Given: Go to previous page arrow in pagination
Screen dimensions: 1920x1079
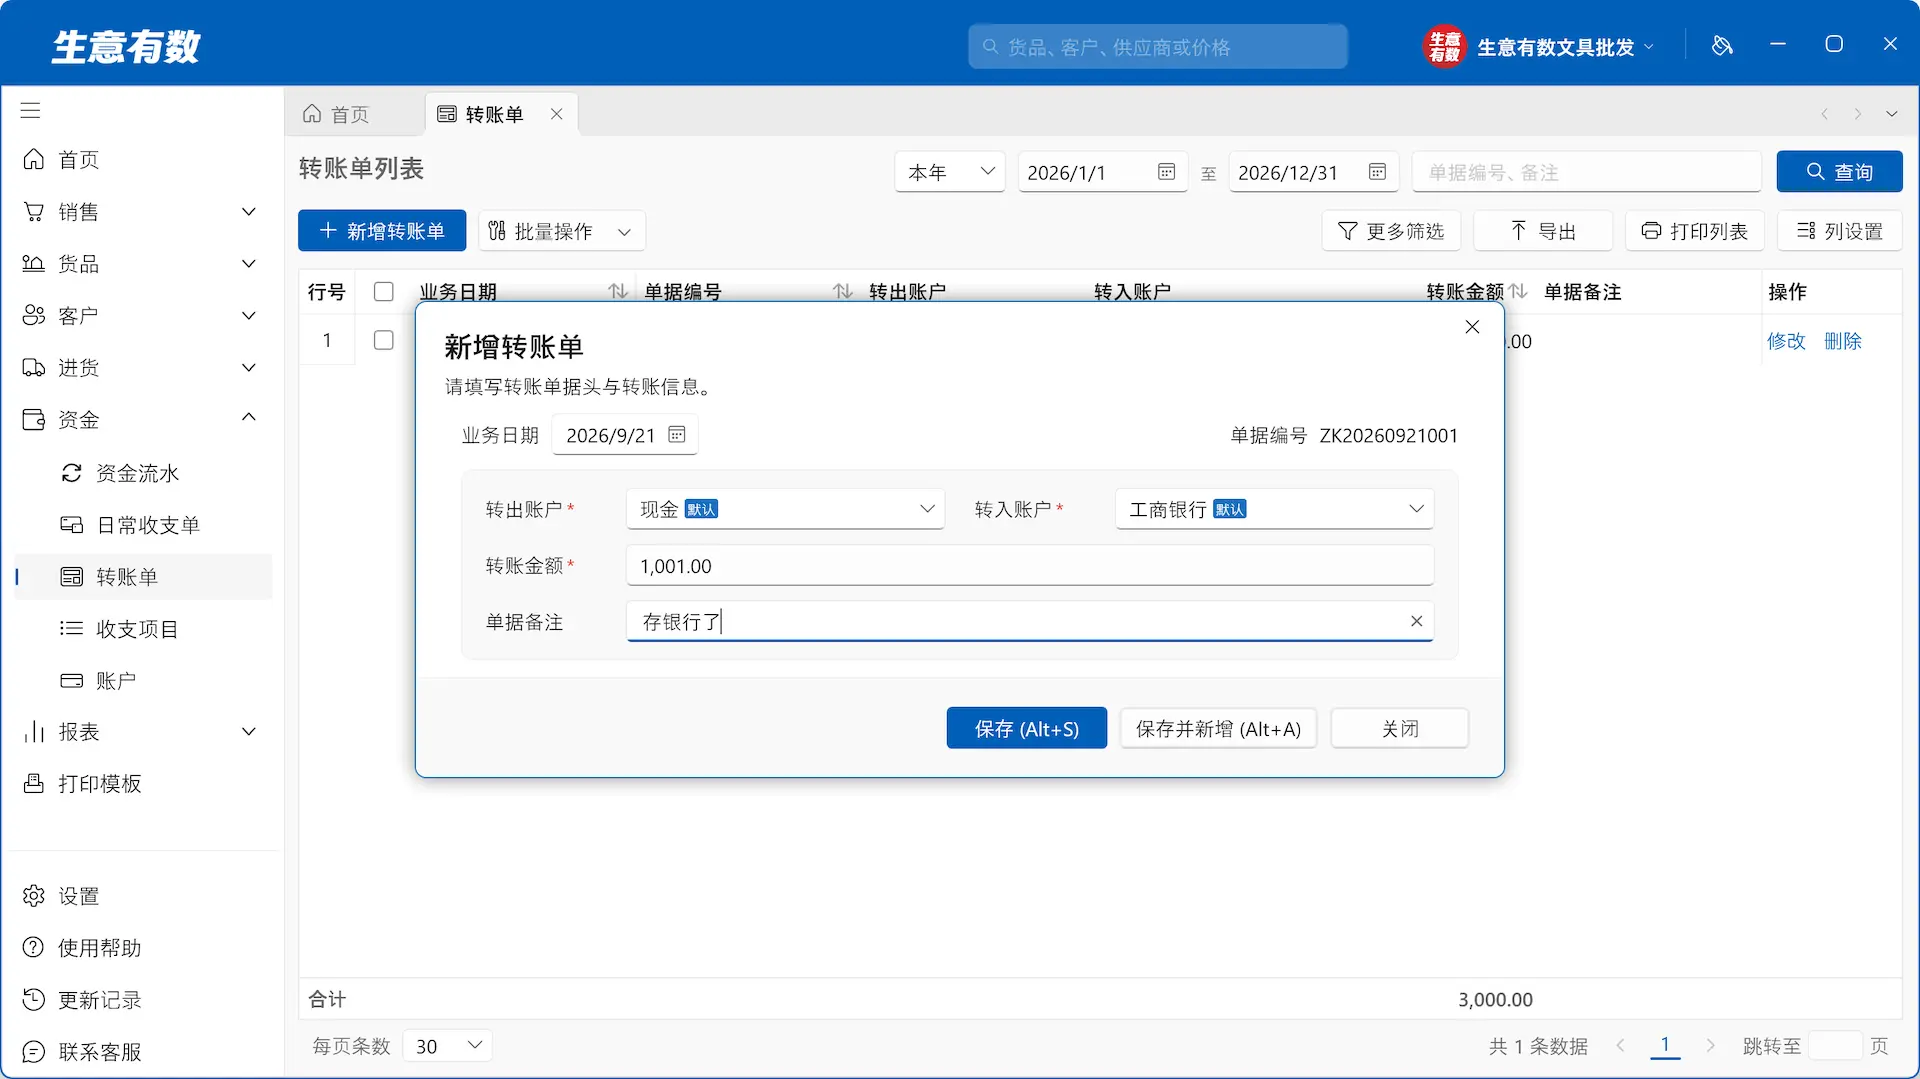Looking at the screenshot, I should point(1620,1046).
